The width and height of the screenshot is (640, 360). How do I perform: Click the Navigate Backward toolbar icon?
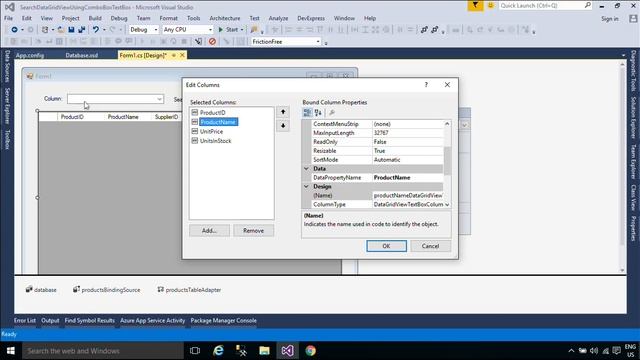pyautogui.click(x=14, y=30)
